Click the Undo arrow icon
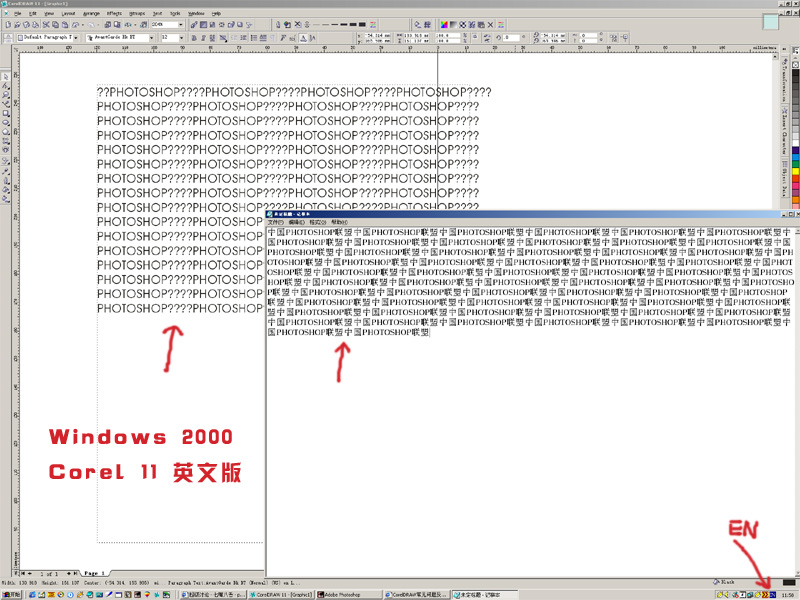 [x=76, y=24]
